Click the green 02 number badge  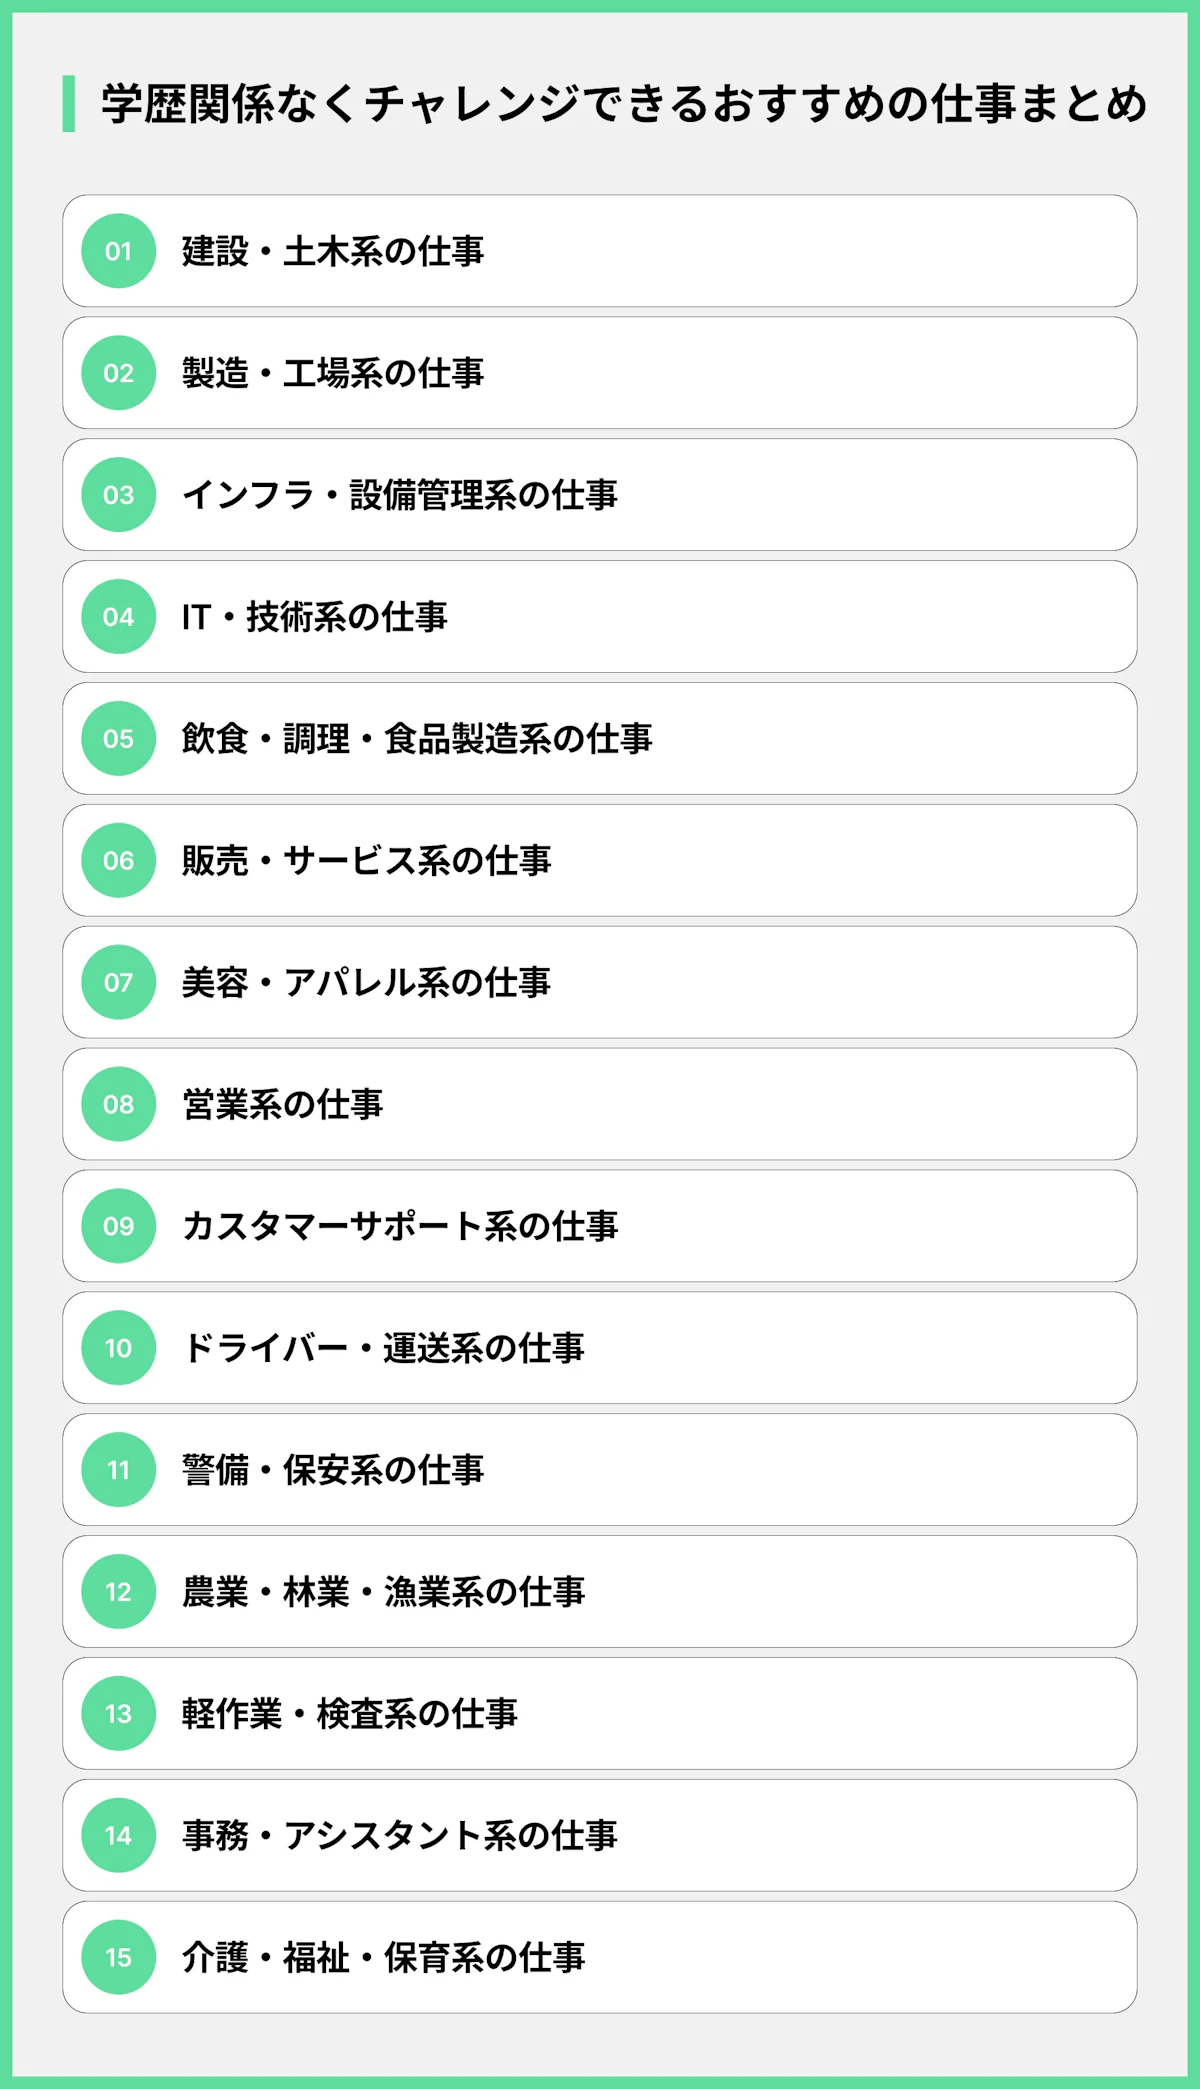[118, 373]
